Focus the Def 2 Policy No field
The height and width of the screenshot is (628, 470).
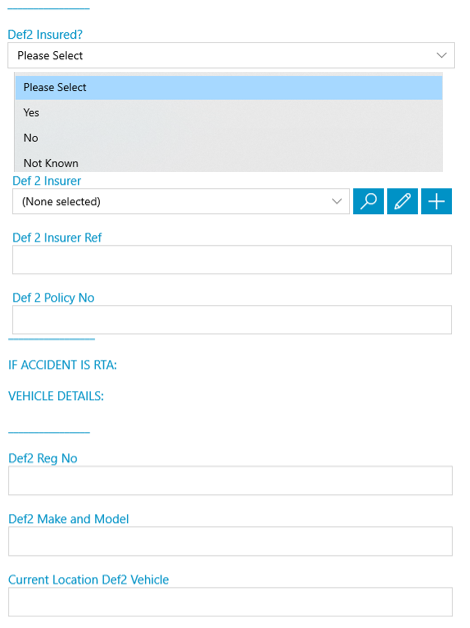click(x=232, y=320)
